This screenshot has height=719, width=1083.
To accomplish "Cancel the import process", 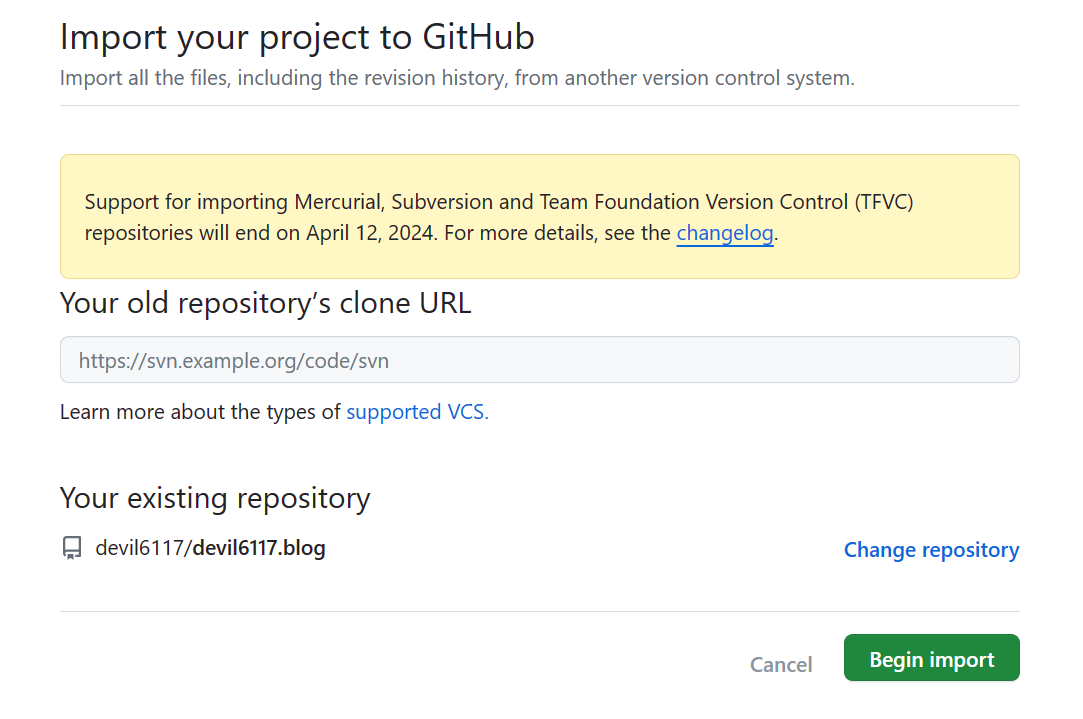I will [781, 665].
